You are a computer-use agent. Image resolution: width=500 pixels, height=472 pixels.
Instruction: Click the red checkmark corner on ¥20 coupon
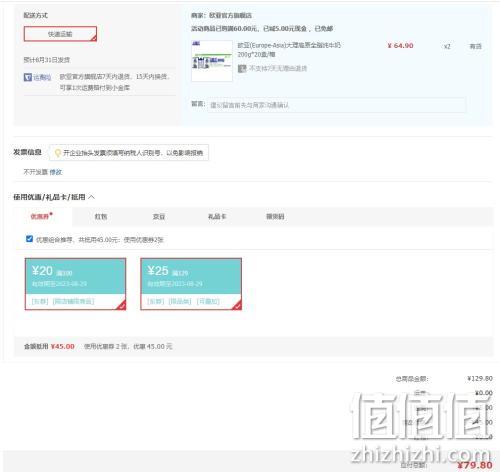point(121,305)
